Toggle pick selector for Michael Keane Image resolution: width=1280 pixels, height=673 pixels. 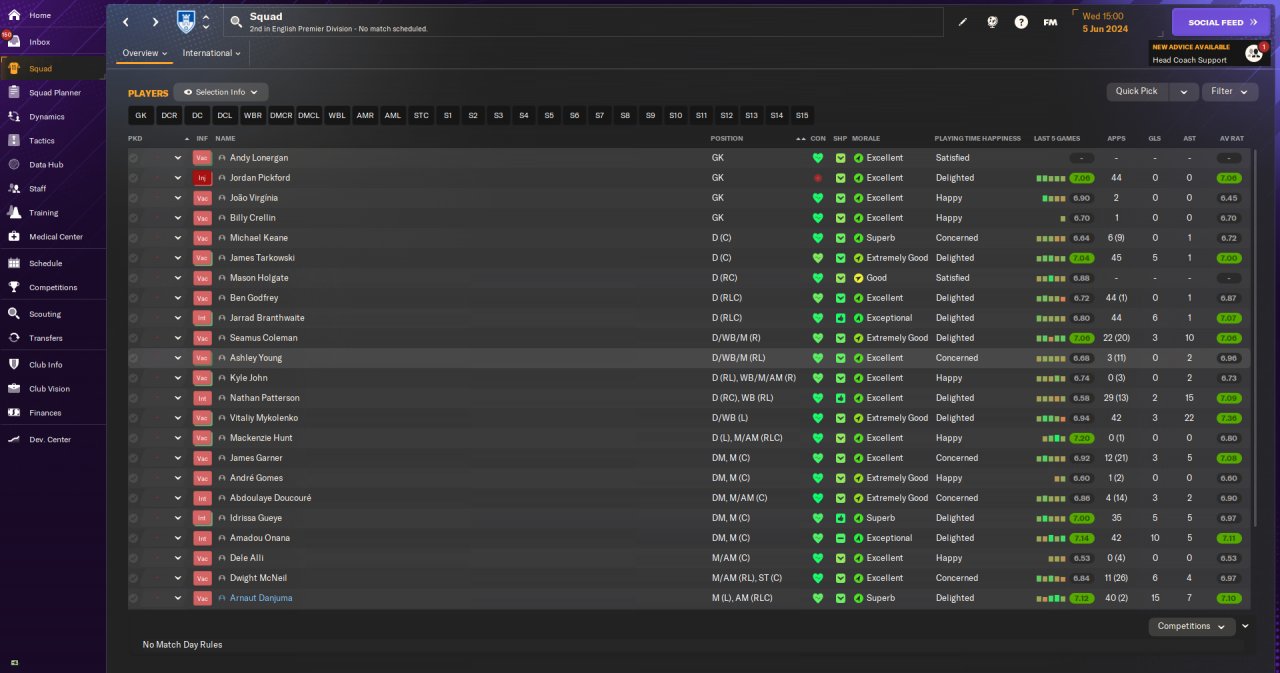[x=134, y=238]
